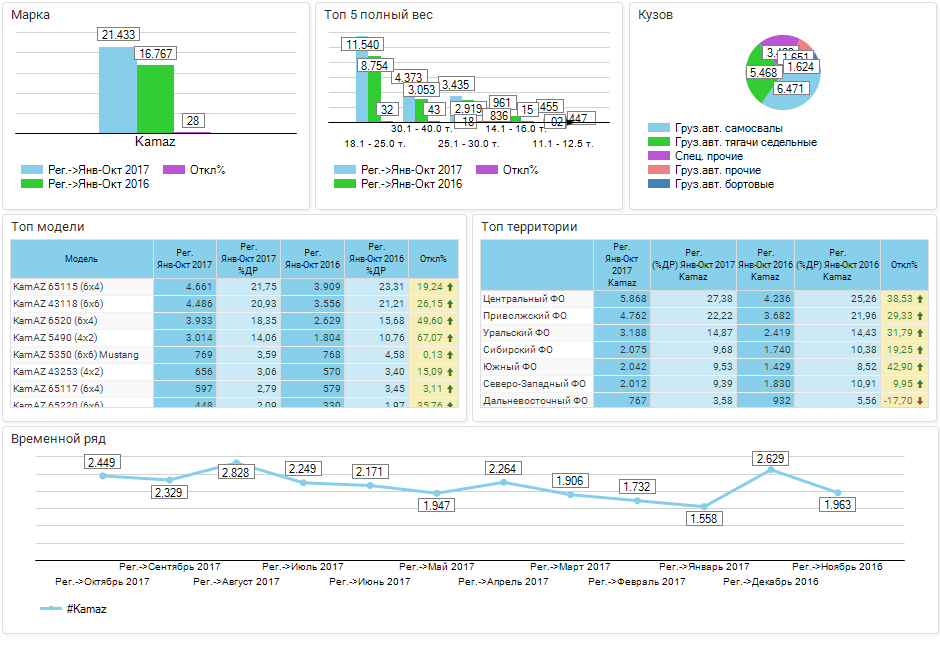Viewport: 940px width, 664px height.
Task: Sort Топ модели by Рег. Янв-Окт 2017 header
Action: [185, 259]
